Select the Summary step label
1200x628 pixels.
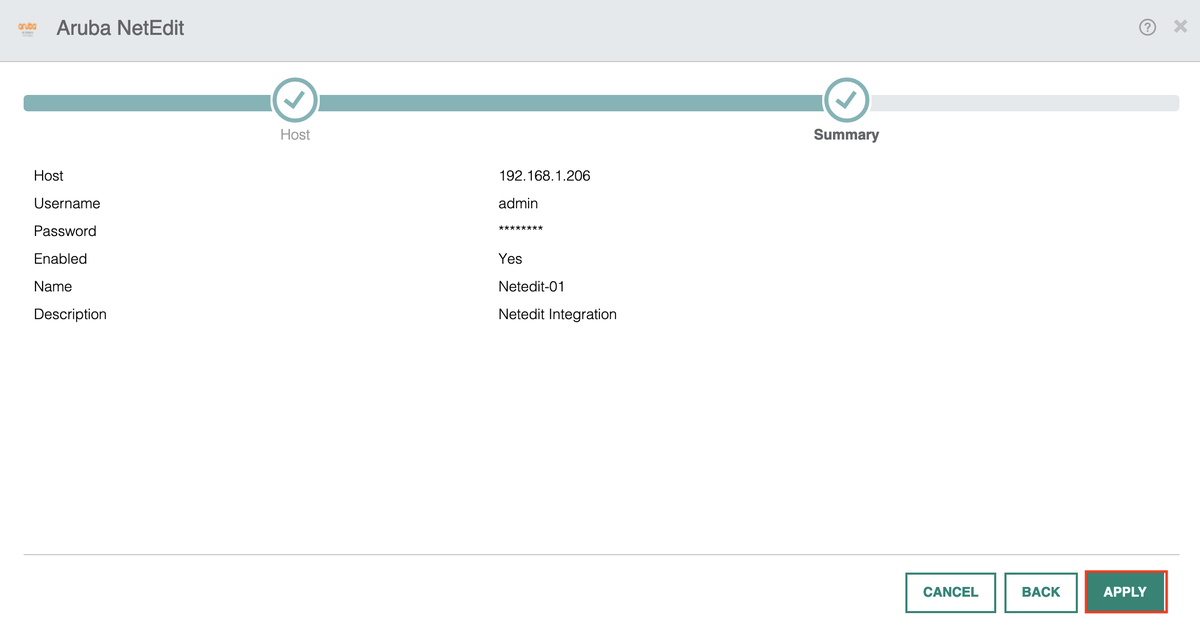(846, 134)
